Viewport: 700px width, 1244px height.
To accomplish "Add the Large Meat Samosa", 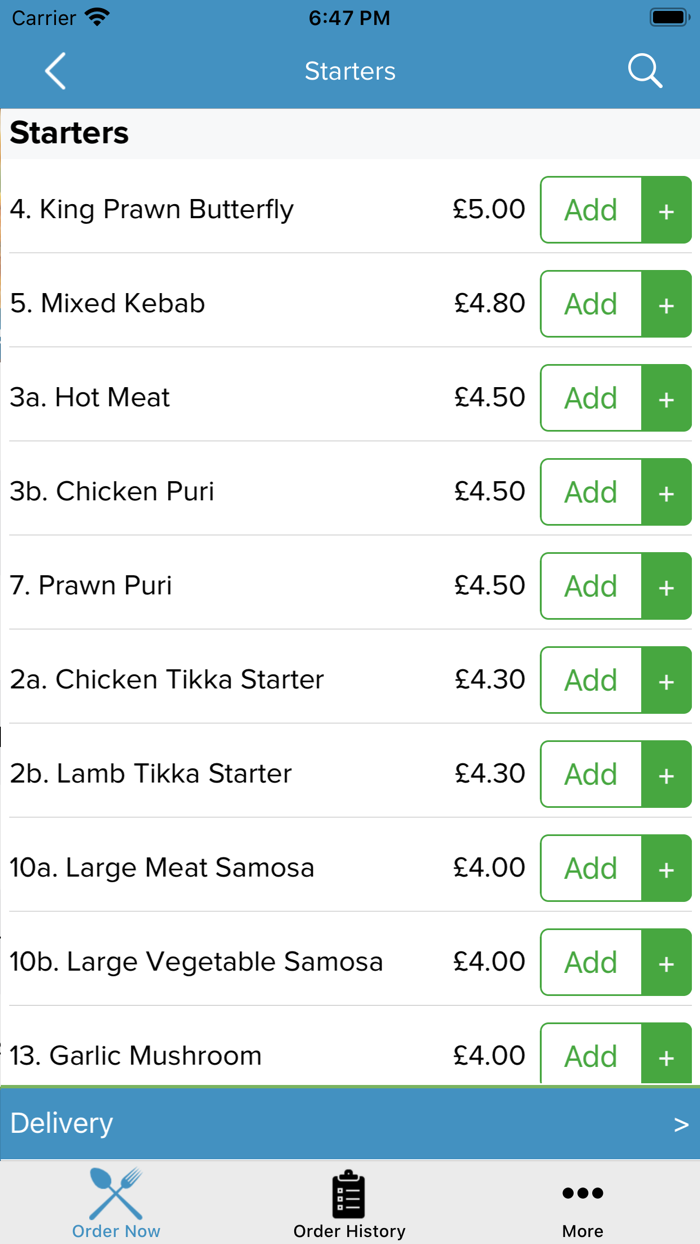I will (590, 868).
